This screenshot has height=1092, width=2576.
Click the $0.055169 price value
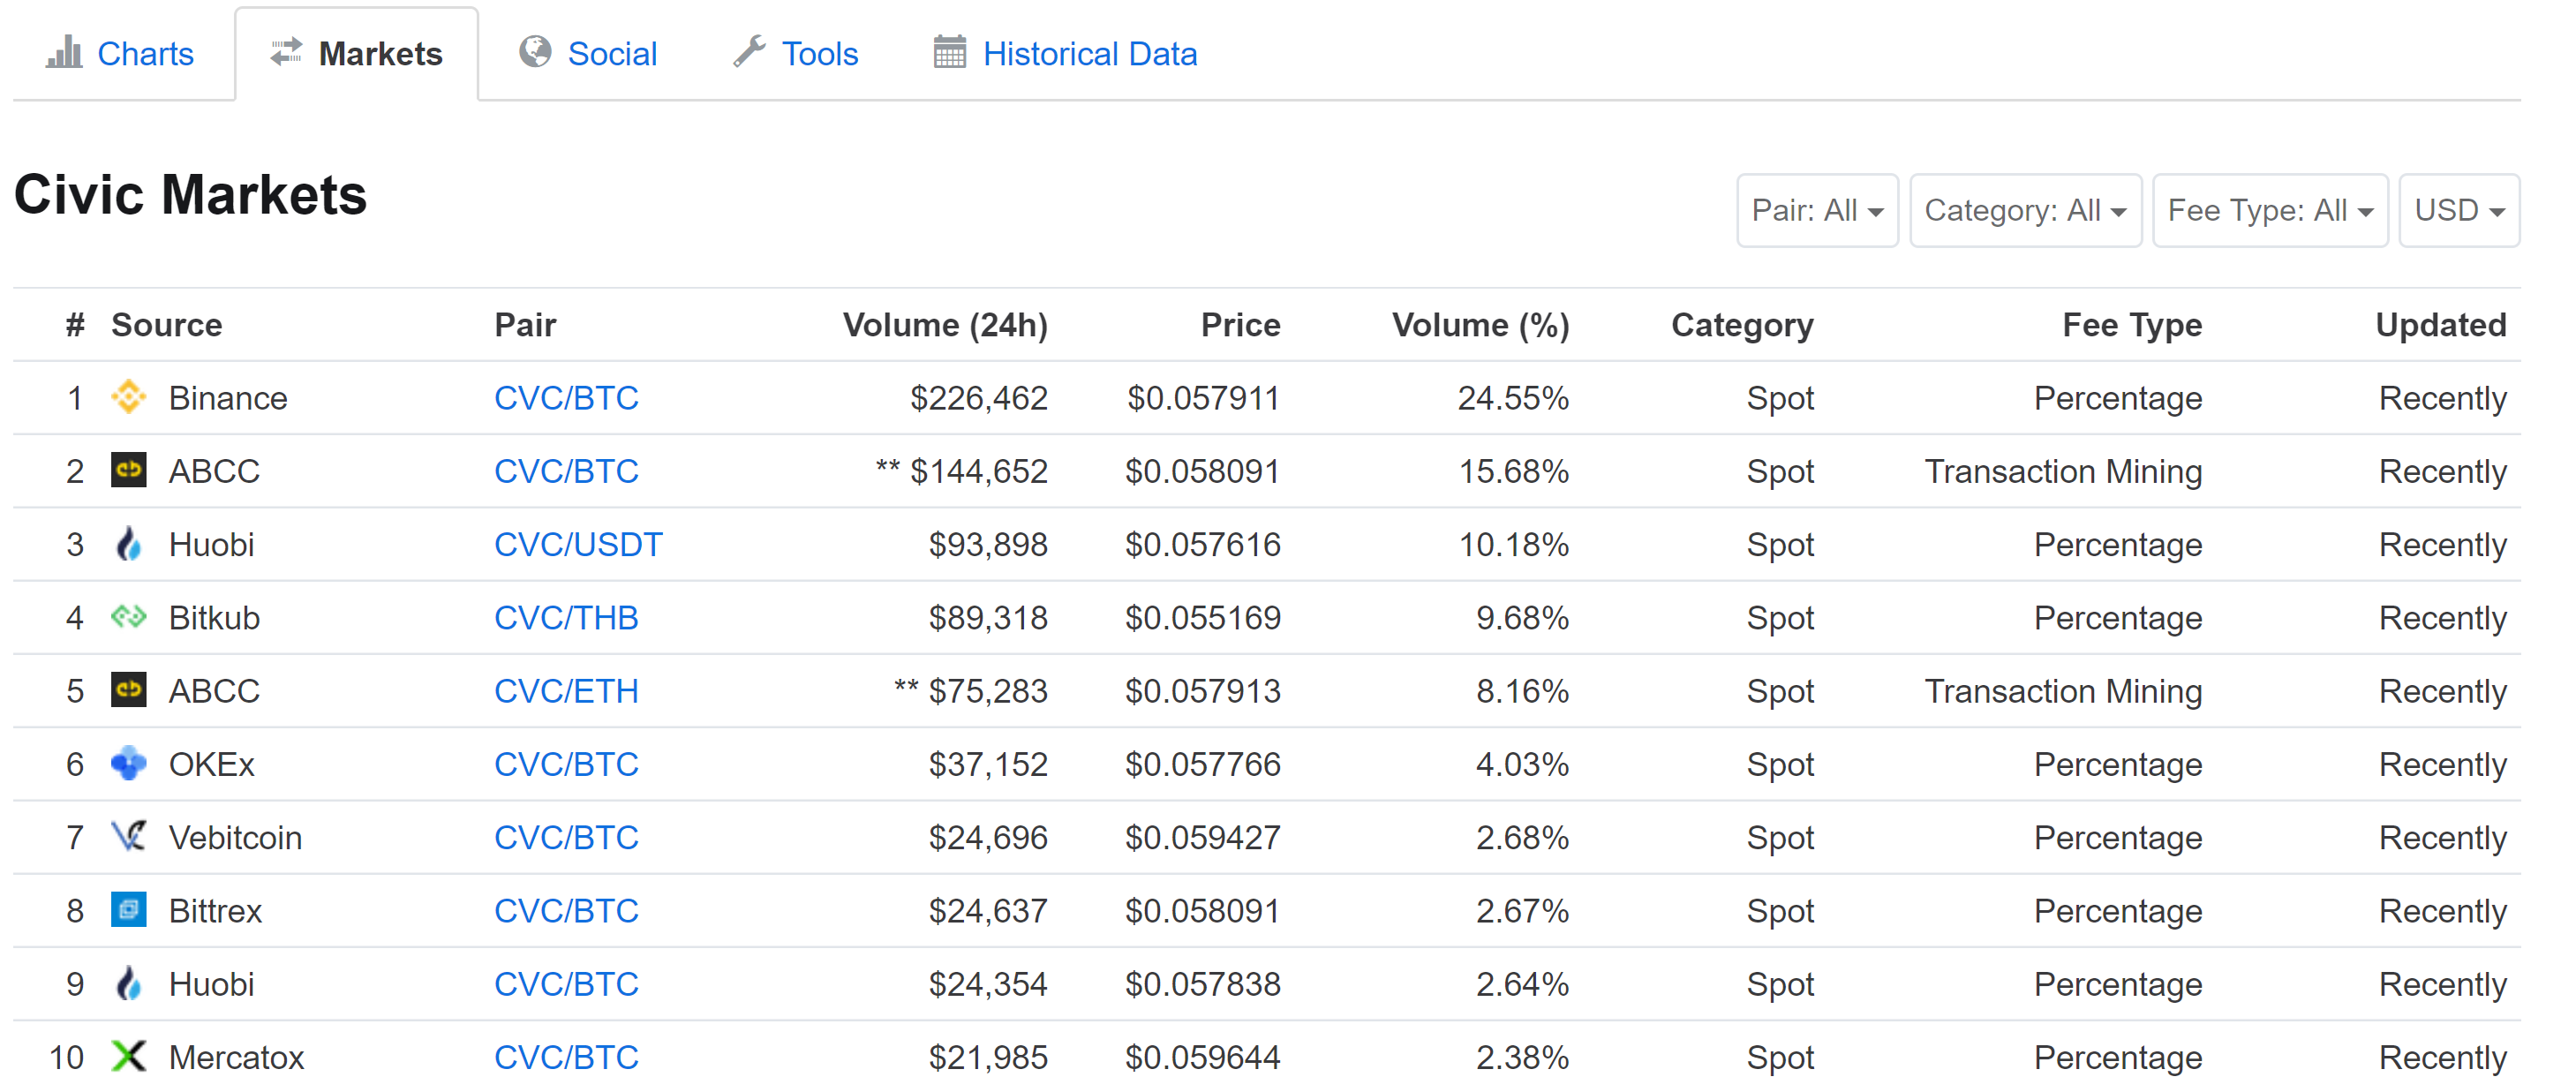pyautogui.click(x=1202, y=618)
